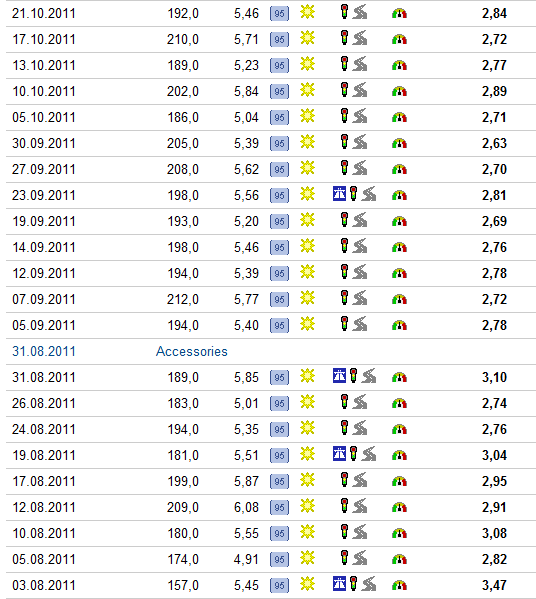Viewport: 536px width, 599px height.
Task: Click the 95 octane fuel icon in the 21.10.2011 row
Action: 279,14
